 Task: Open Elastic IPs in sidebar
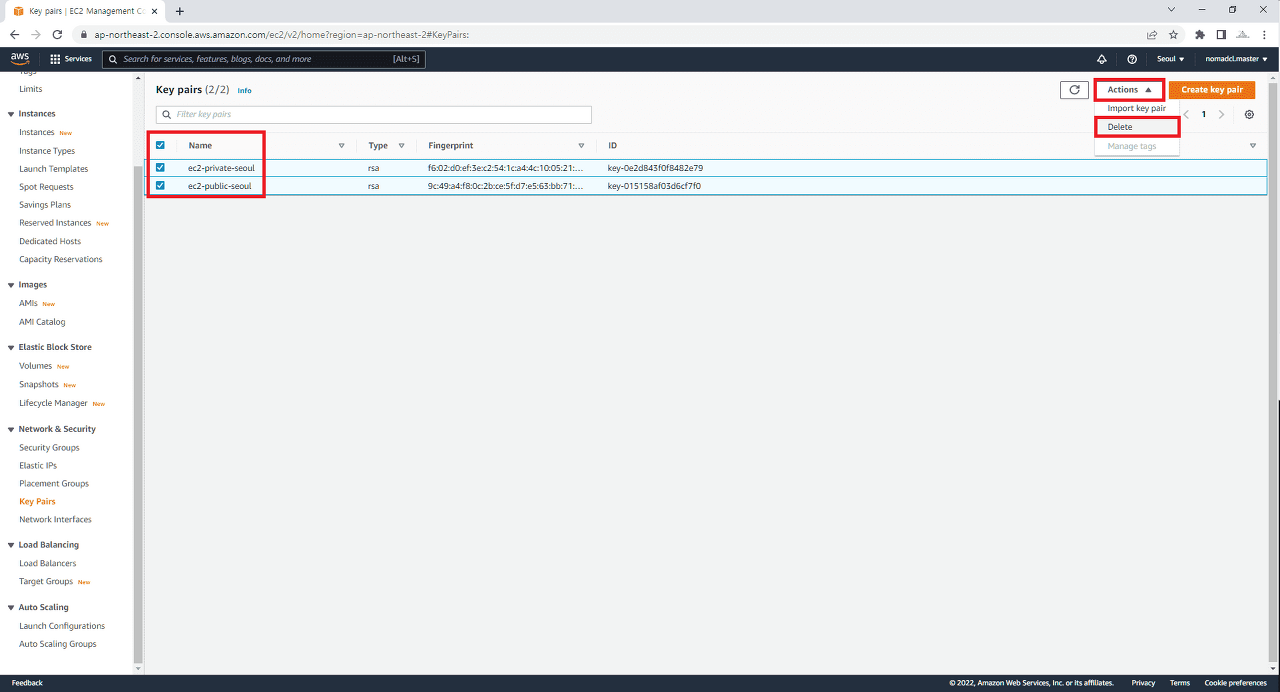tap(38, 465)
